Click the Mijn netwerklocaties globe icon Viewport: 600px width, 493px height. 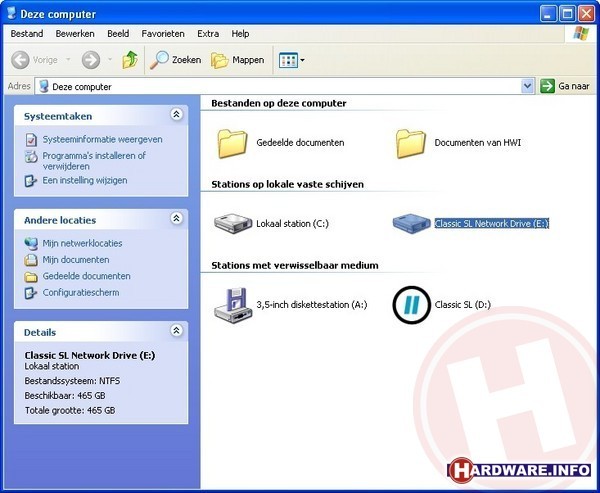point(31,243)
